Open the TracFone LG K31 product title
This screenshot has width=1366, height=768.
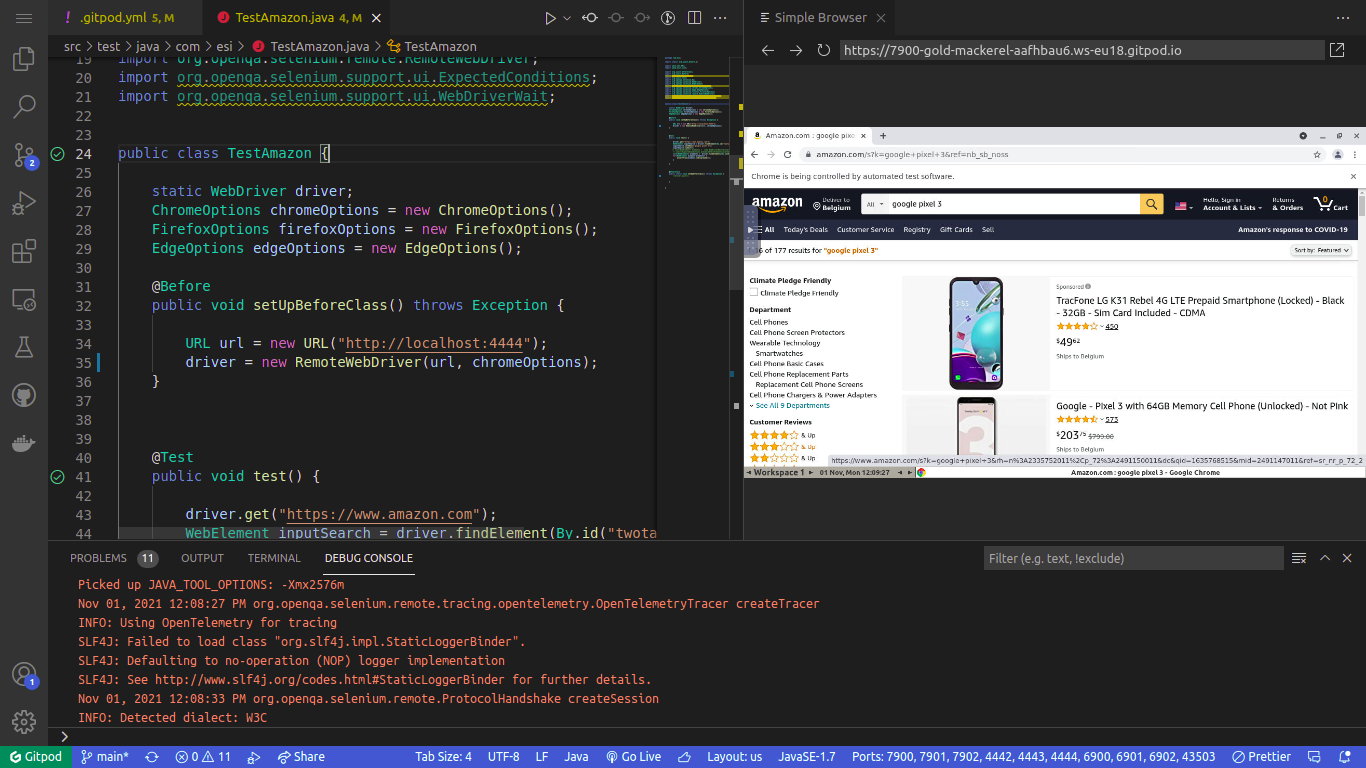coord(1200,306)
